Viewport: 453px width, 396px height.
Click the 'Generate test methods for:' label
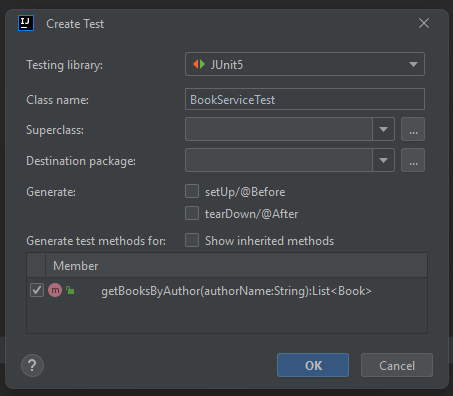(96, 241)
